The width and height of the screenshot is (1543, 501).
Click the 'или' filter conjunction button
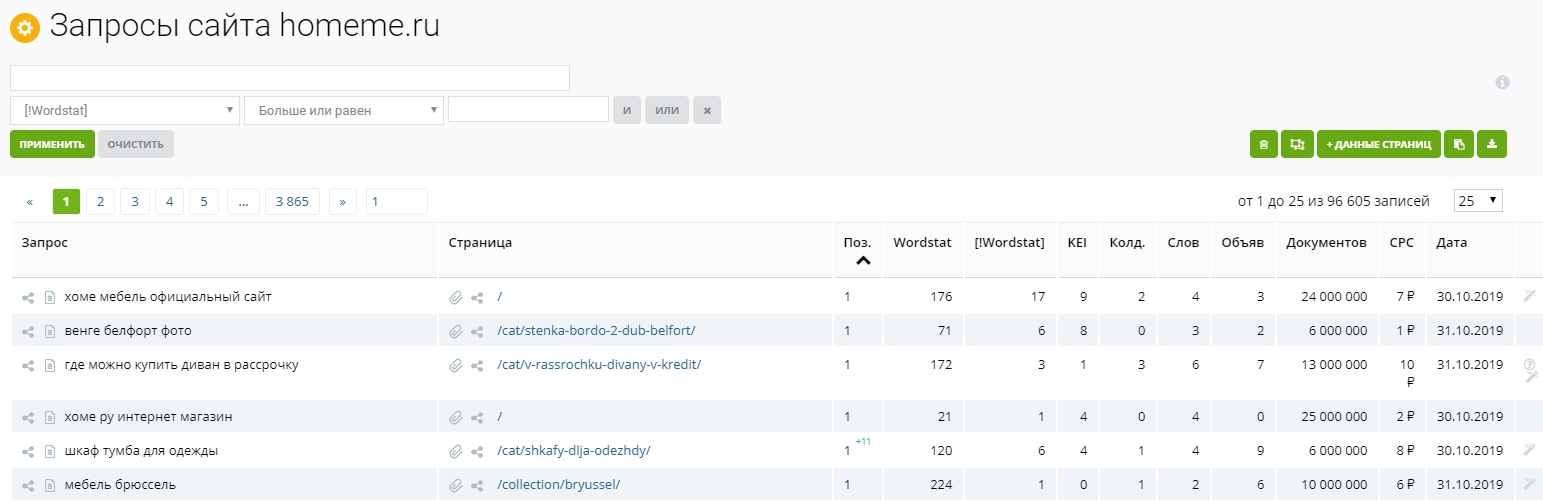pyautogui.click(x=667, y=110)
